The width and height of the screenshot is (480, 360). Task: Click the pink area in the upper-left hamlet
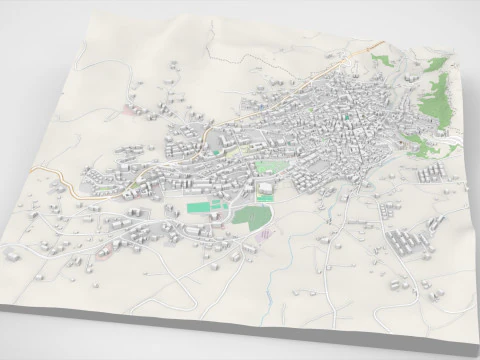[x=132, y=109]
